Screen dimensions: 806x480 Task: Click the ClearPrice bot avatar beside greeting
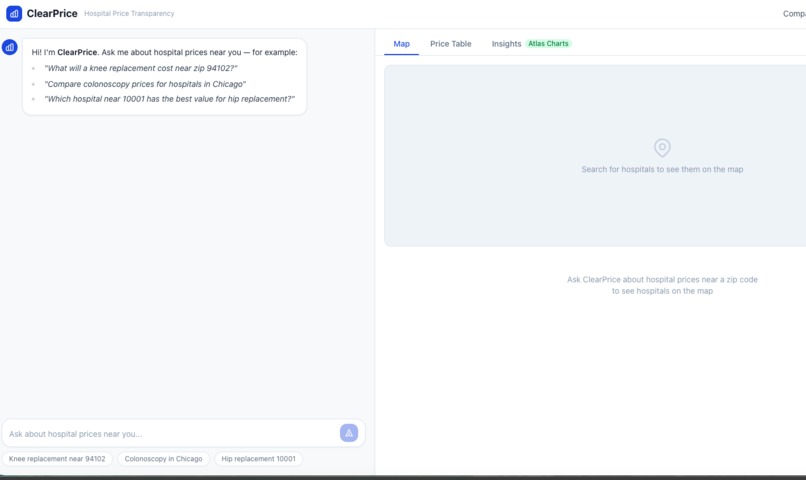click(x=10, y=47)
